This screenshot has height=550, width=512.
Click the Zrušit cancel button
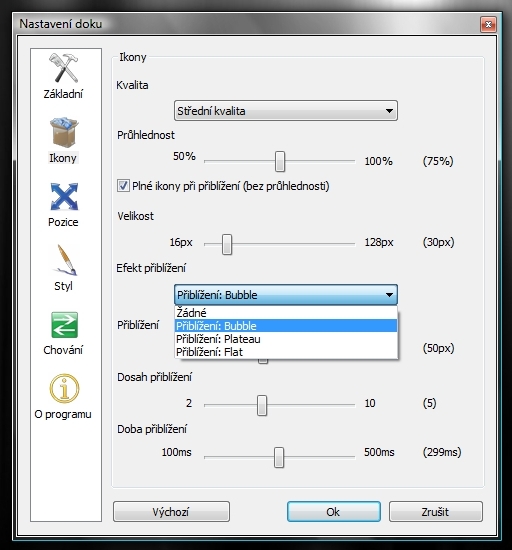[436, 512]
